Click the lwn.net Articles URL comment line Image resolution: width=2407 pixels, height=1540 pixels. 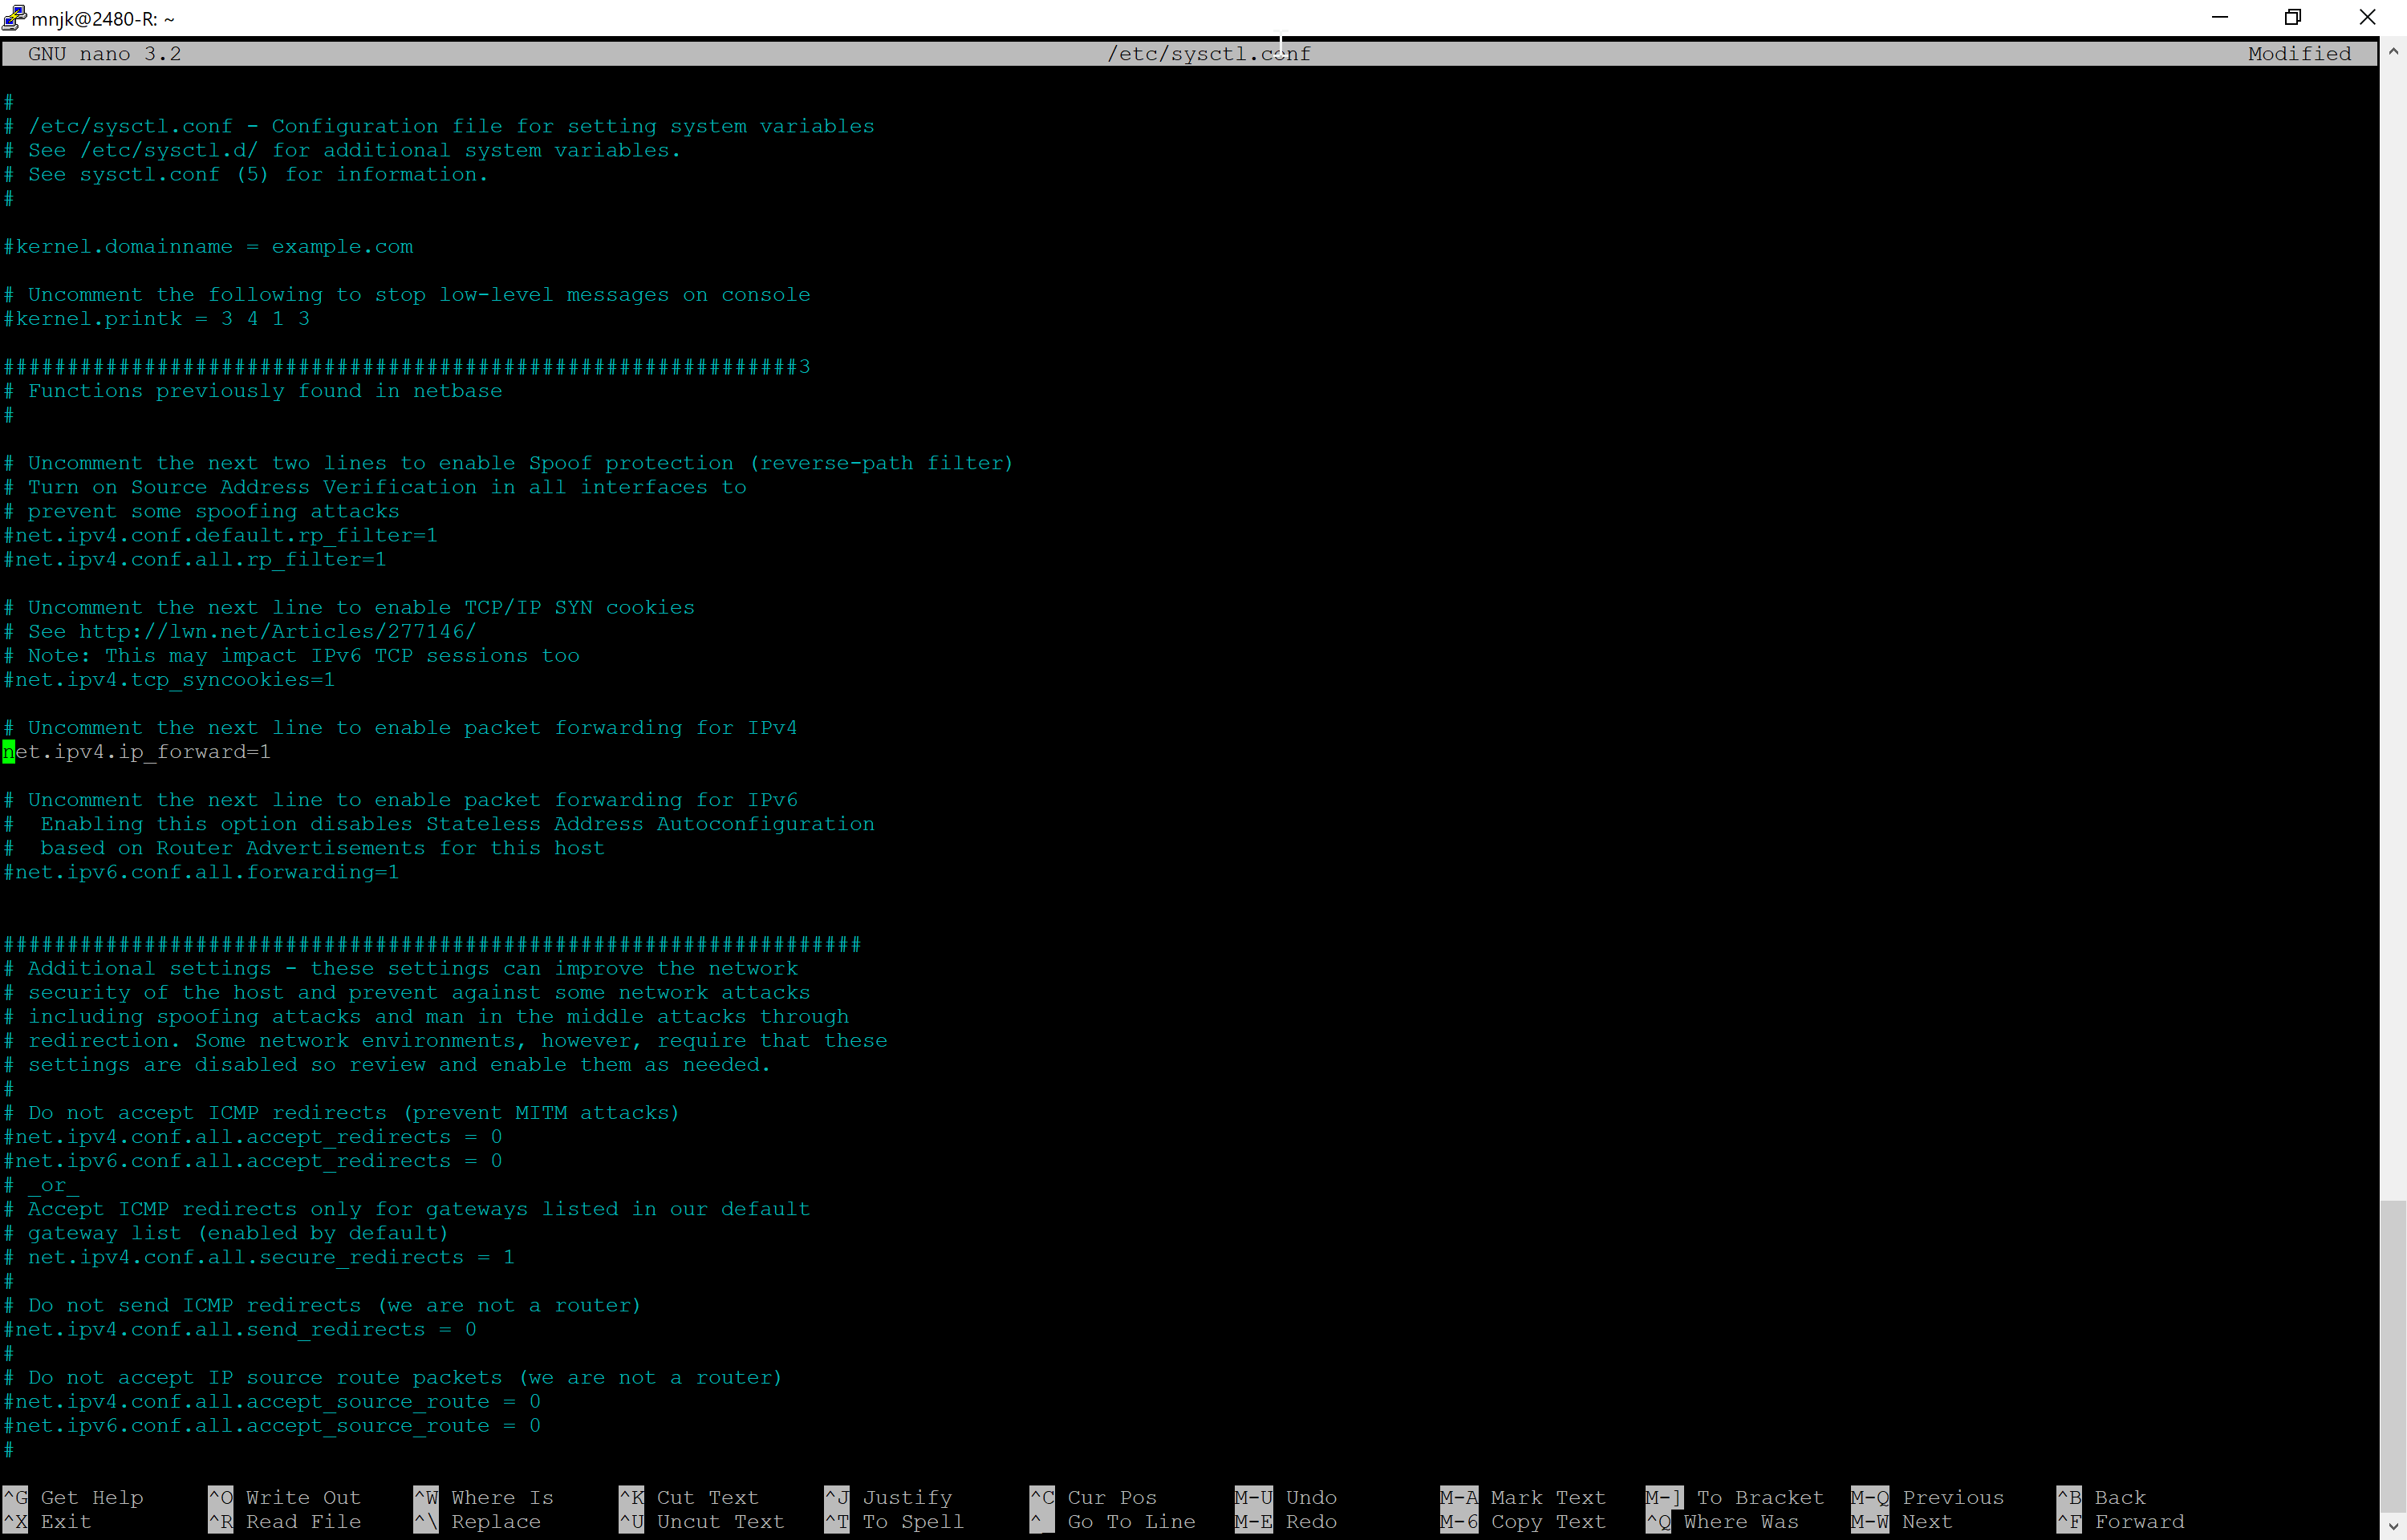point(240,631)
